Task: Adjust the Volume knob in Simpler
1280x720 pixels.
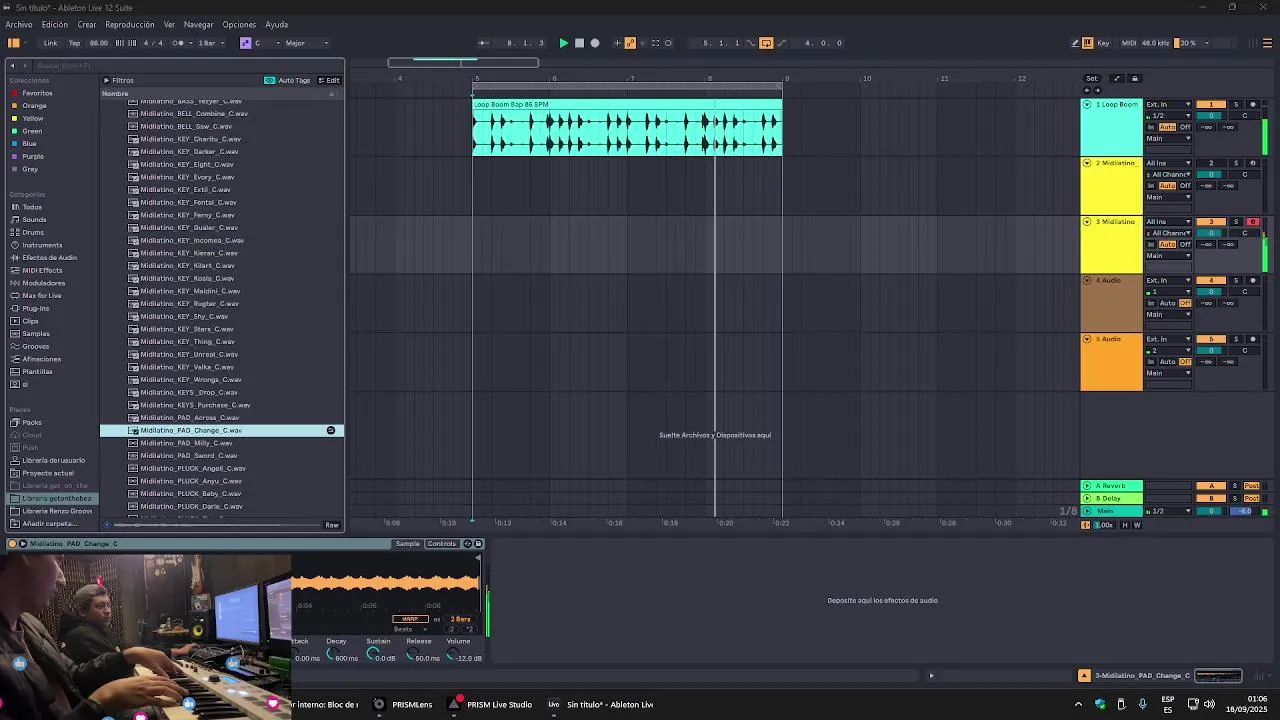Action: pos(452,655)
